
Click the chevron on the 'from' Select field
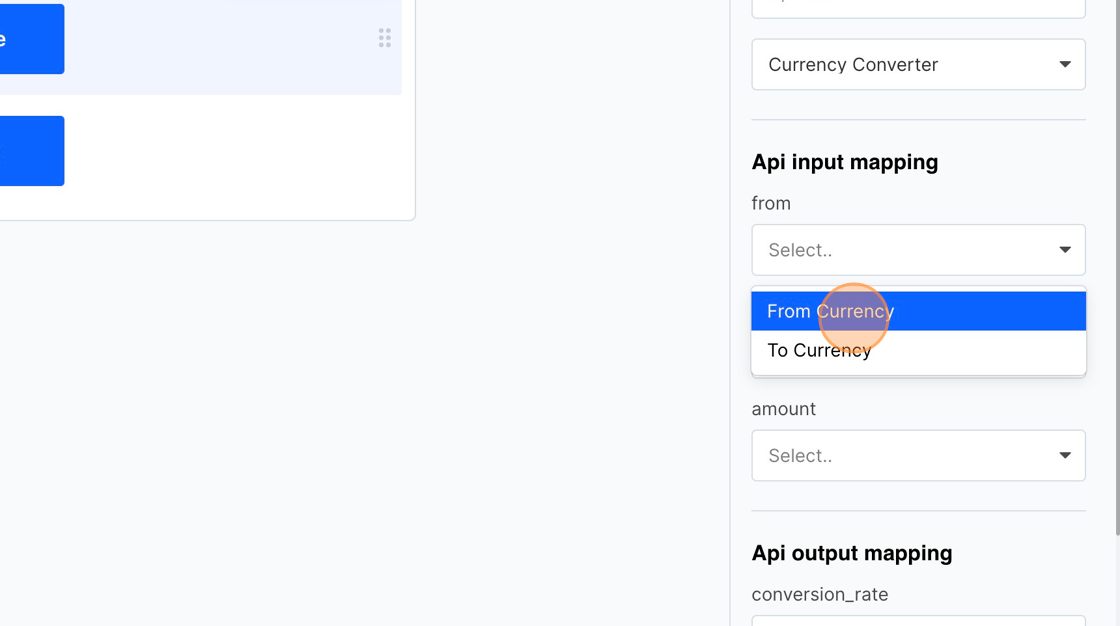tap(1064, 249)
